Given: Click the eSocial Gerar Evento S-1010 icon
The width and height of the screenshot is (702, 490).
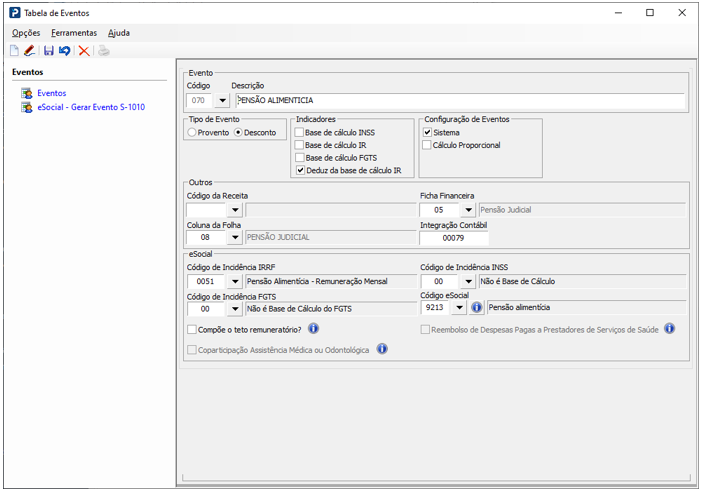Looking at the screenshot, I should 27,107.
